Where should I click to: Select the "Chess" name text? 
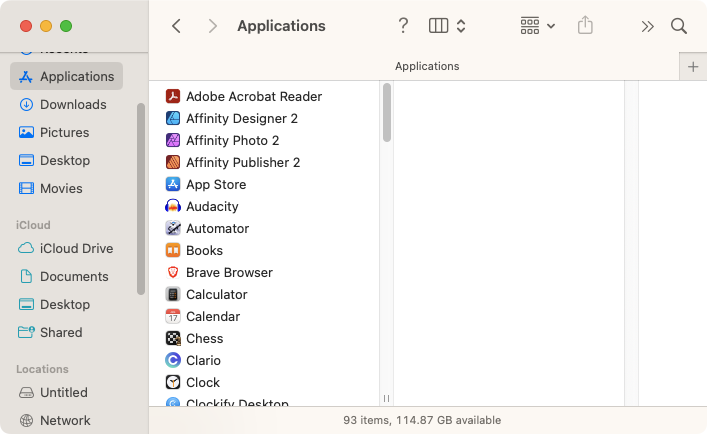(x=205, y=338)
